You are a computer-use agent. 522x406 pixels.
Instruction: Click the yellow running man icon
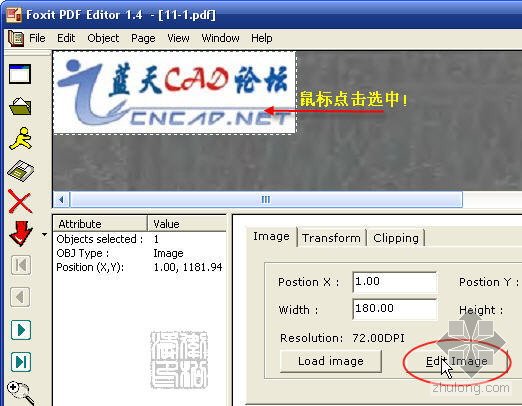(x=20, y=138)
